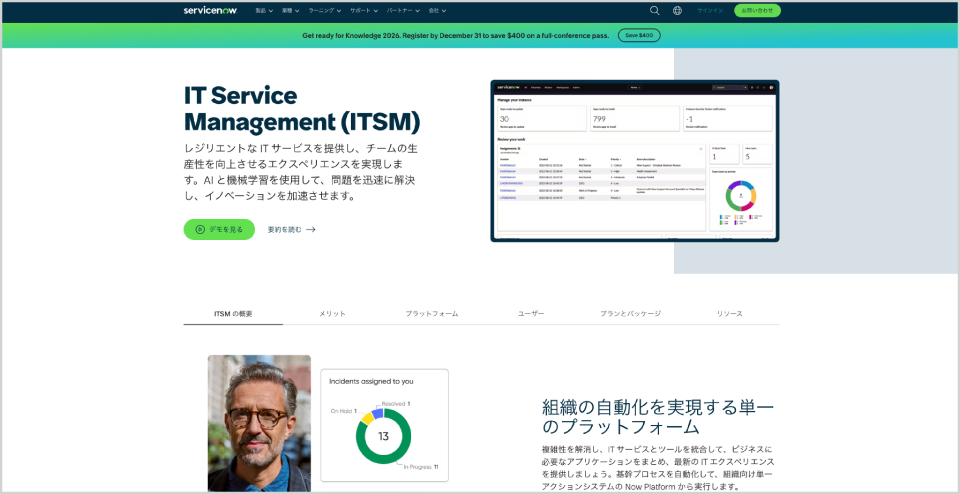Expand the 会社 menu
This screenshot has height=494, width=960.
[x=437, y=10]
